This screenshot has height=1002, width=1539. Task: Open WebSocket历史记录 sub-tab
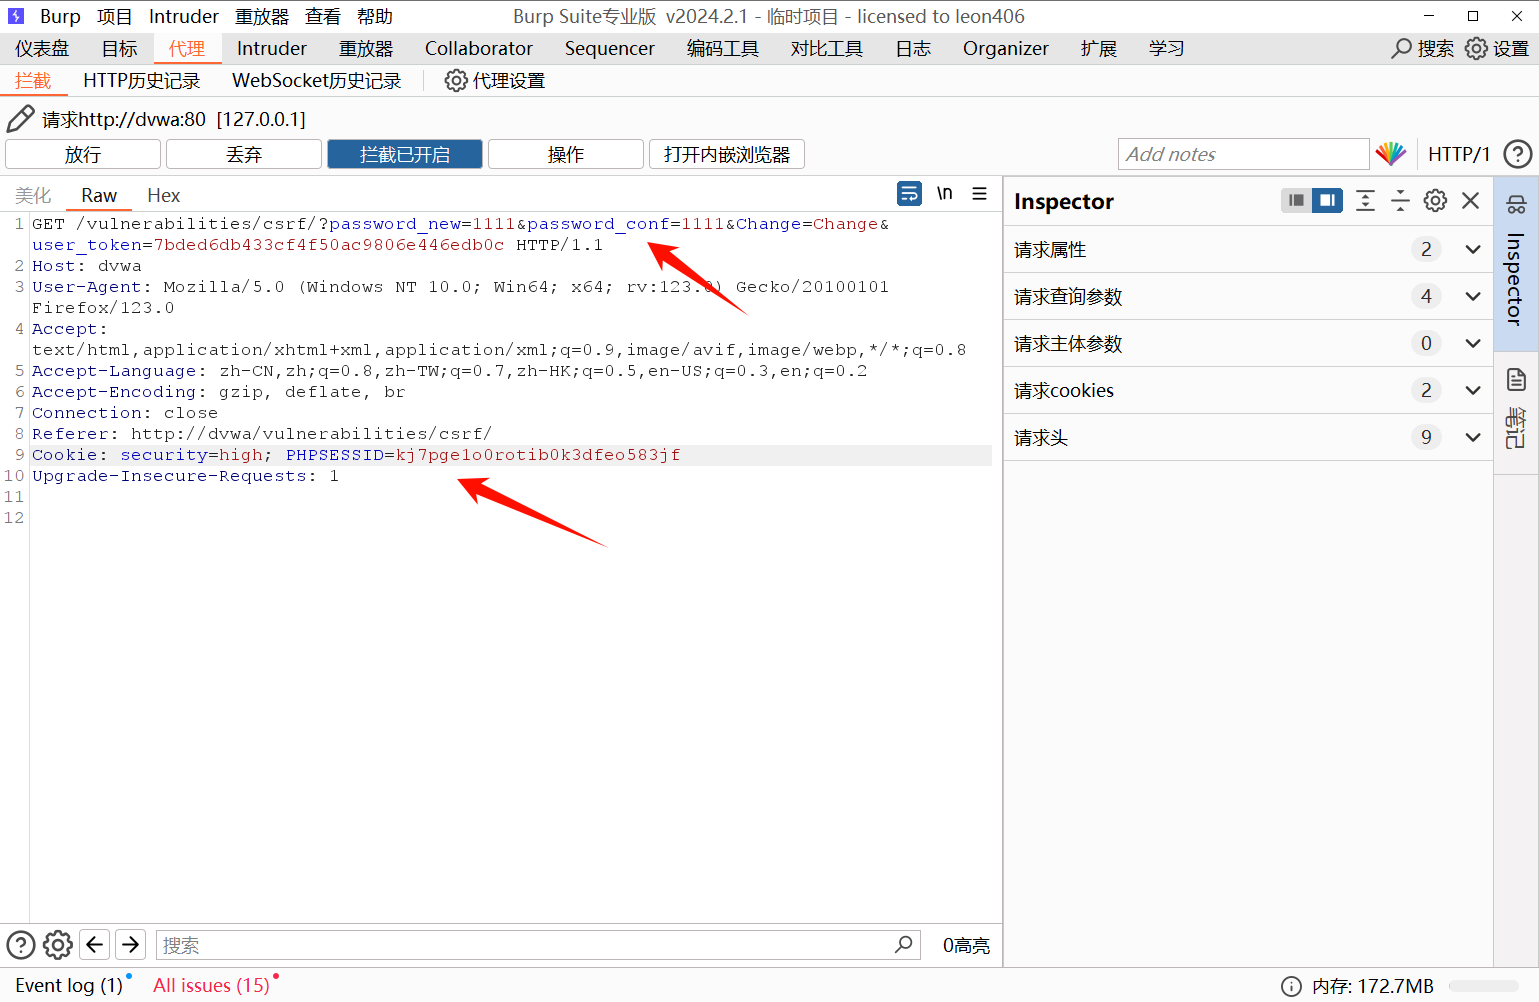(x=316, y=81)
